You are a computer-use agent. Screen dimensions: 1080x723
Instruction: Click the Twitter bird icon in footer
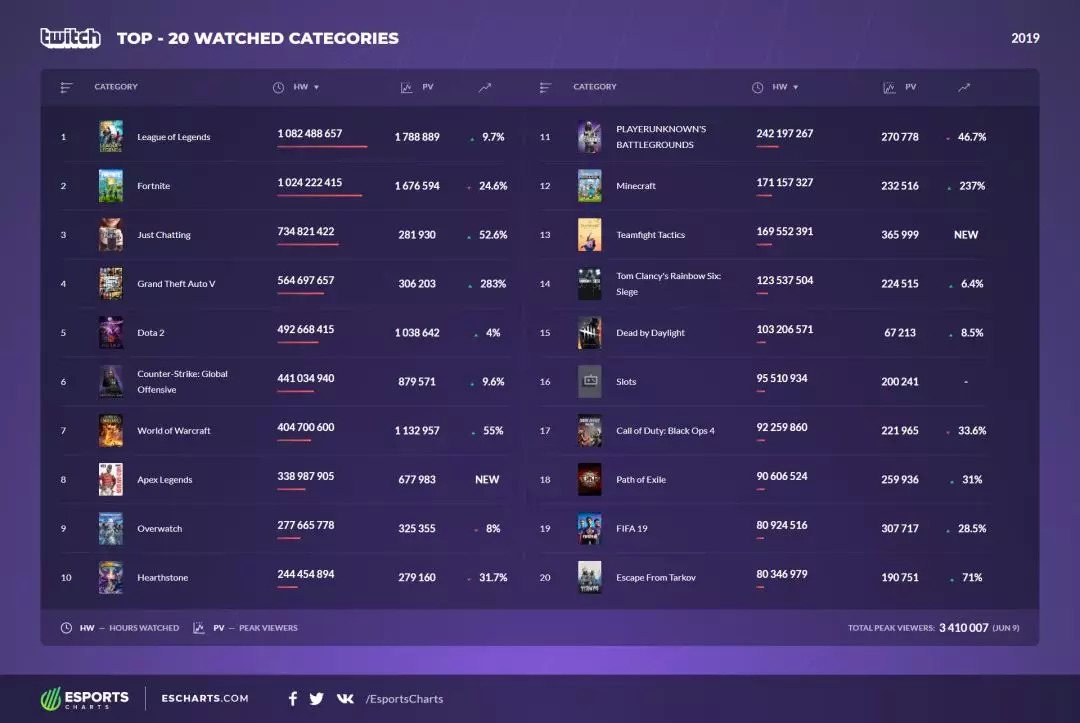317,699
